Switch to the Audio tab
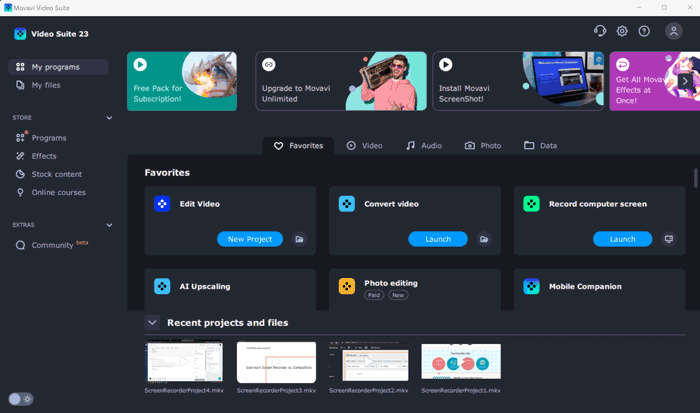This screenshot has width=700, height=413. (424, 146)
